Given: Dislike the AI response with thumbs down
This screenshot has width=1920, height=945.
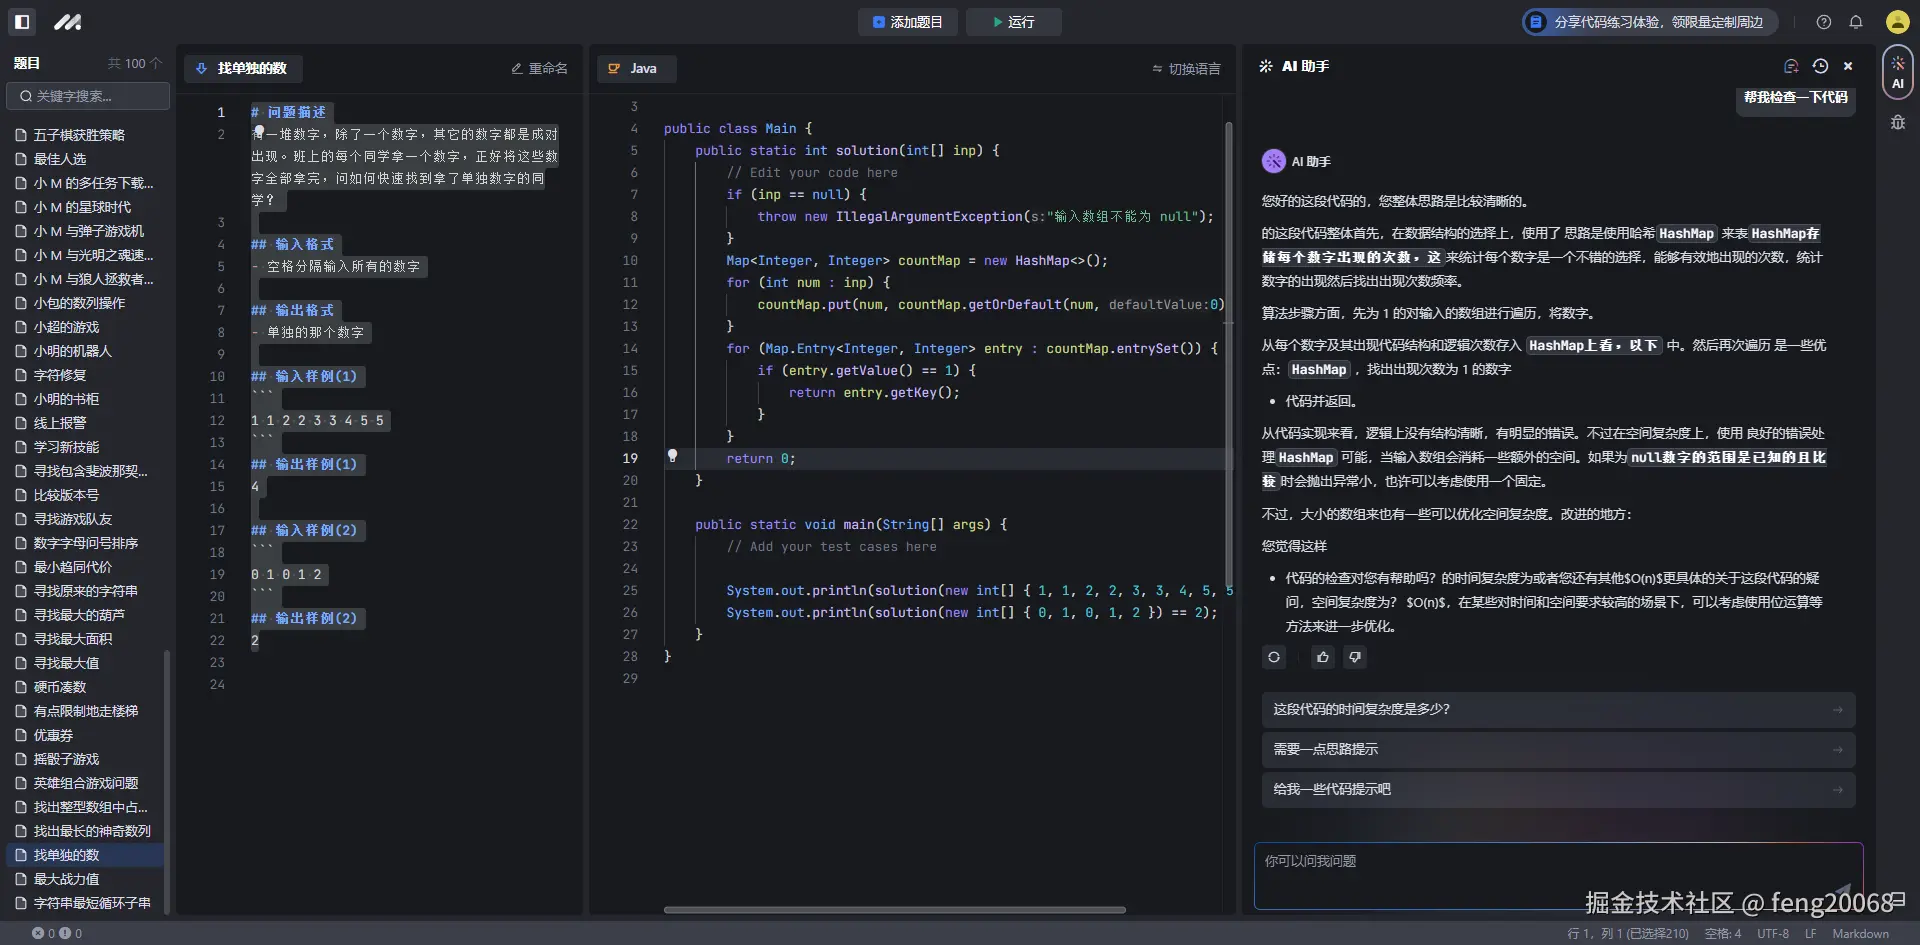Looking at the screenshot, I should coord(1355,657).
